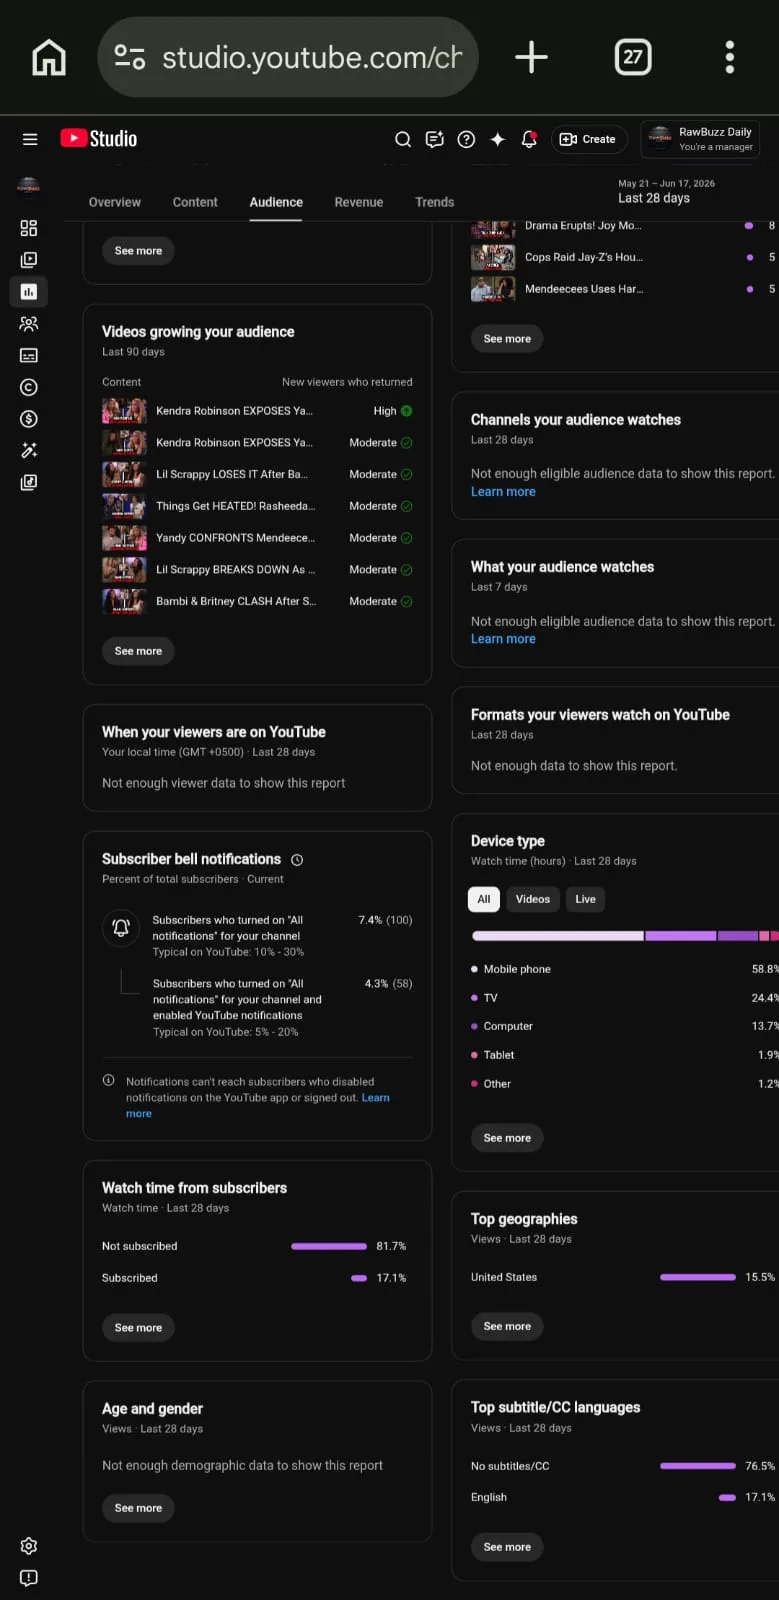Open the Kendra Robinson EXPOSES video rated High

point(257,411)
